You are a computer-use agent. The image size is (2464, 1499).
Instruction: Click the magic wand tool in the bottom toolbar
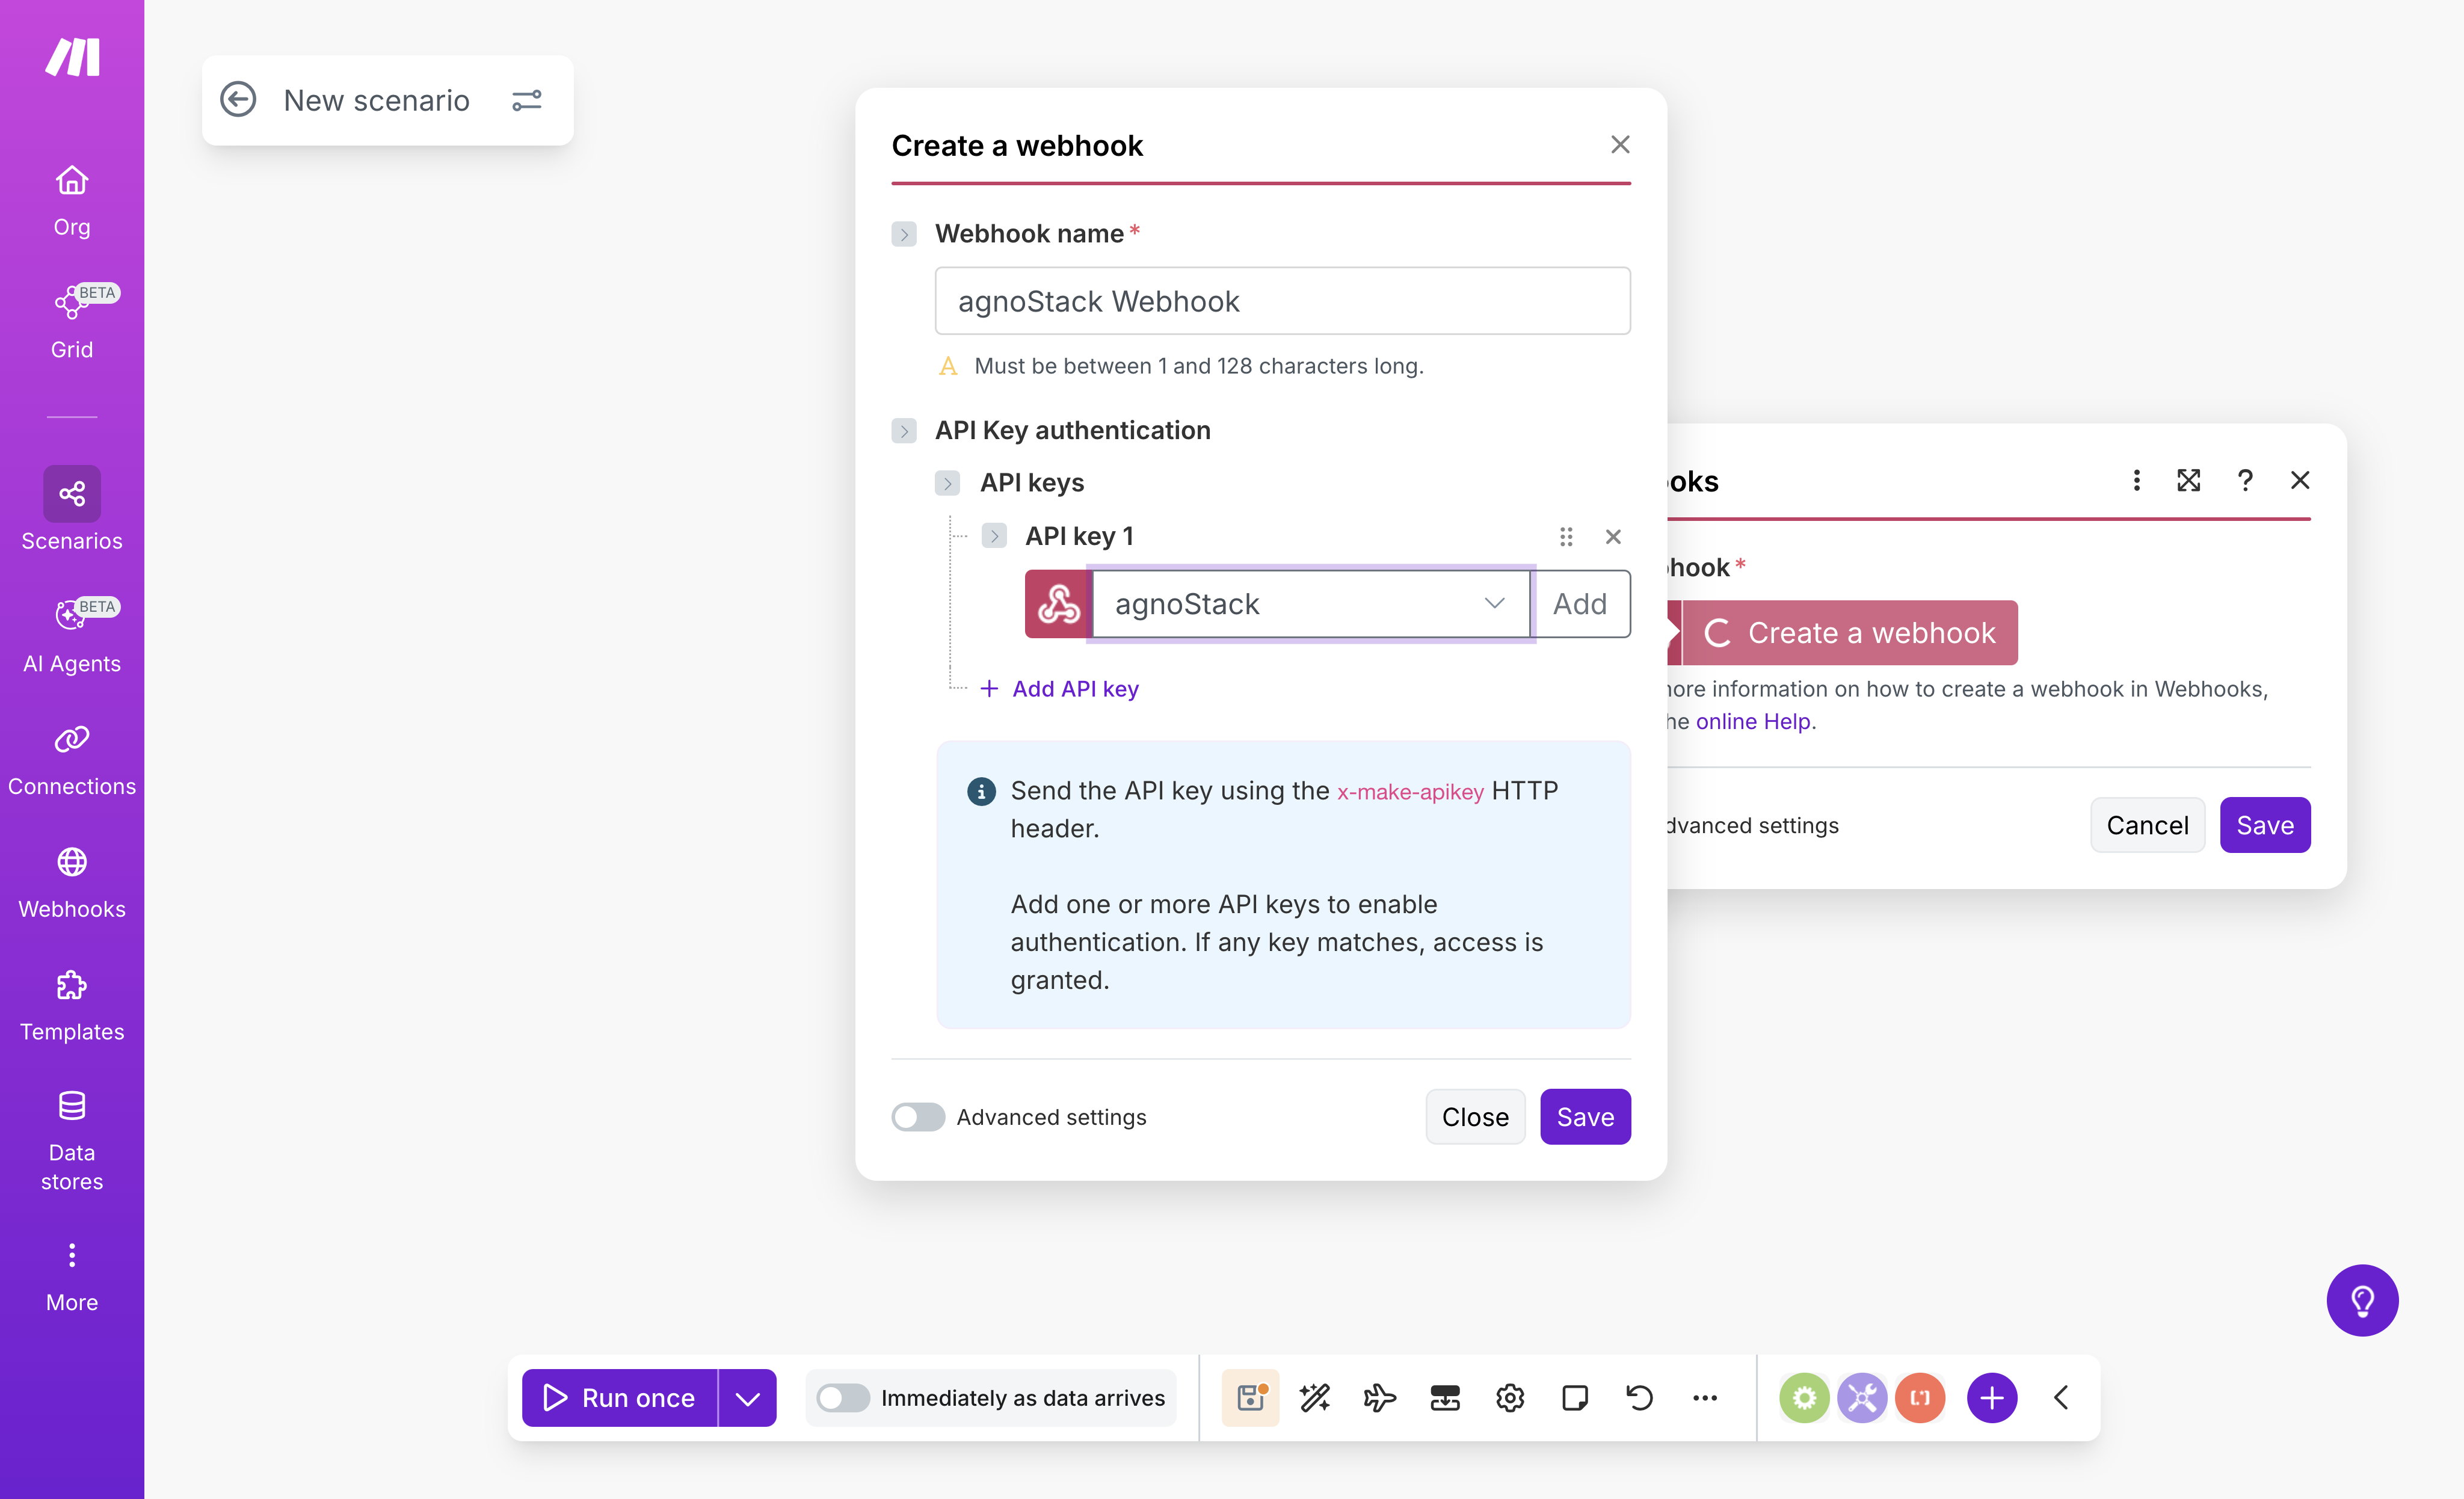tap(1314, 1397)
